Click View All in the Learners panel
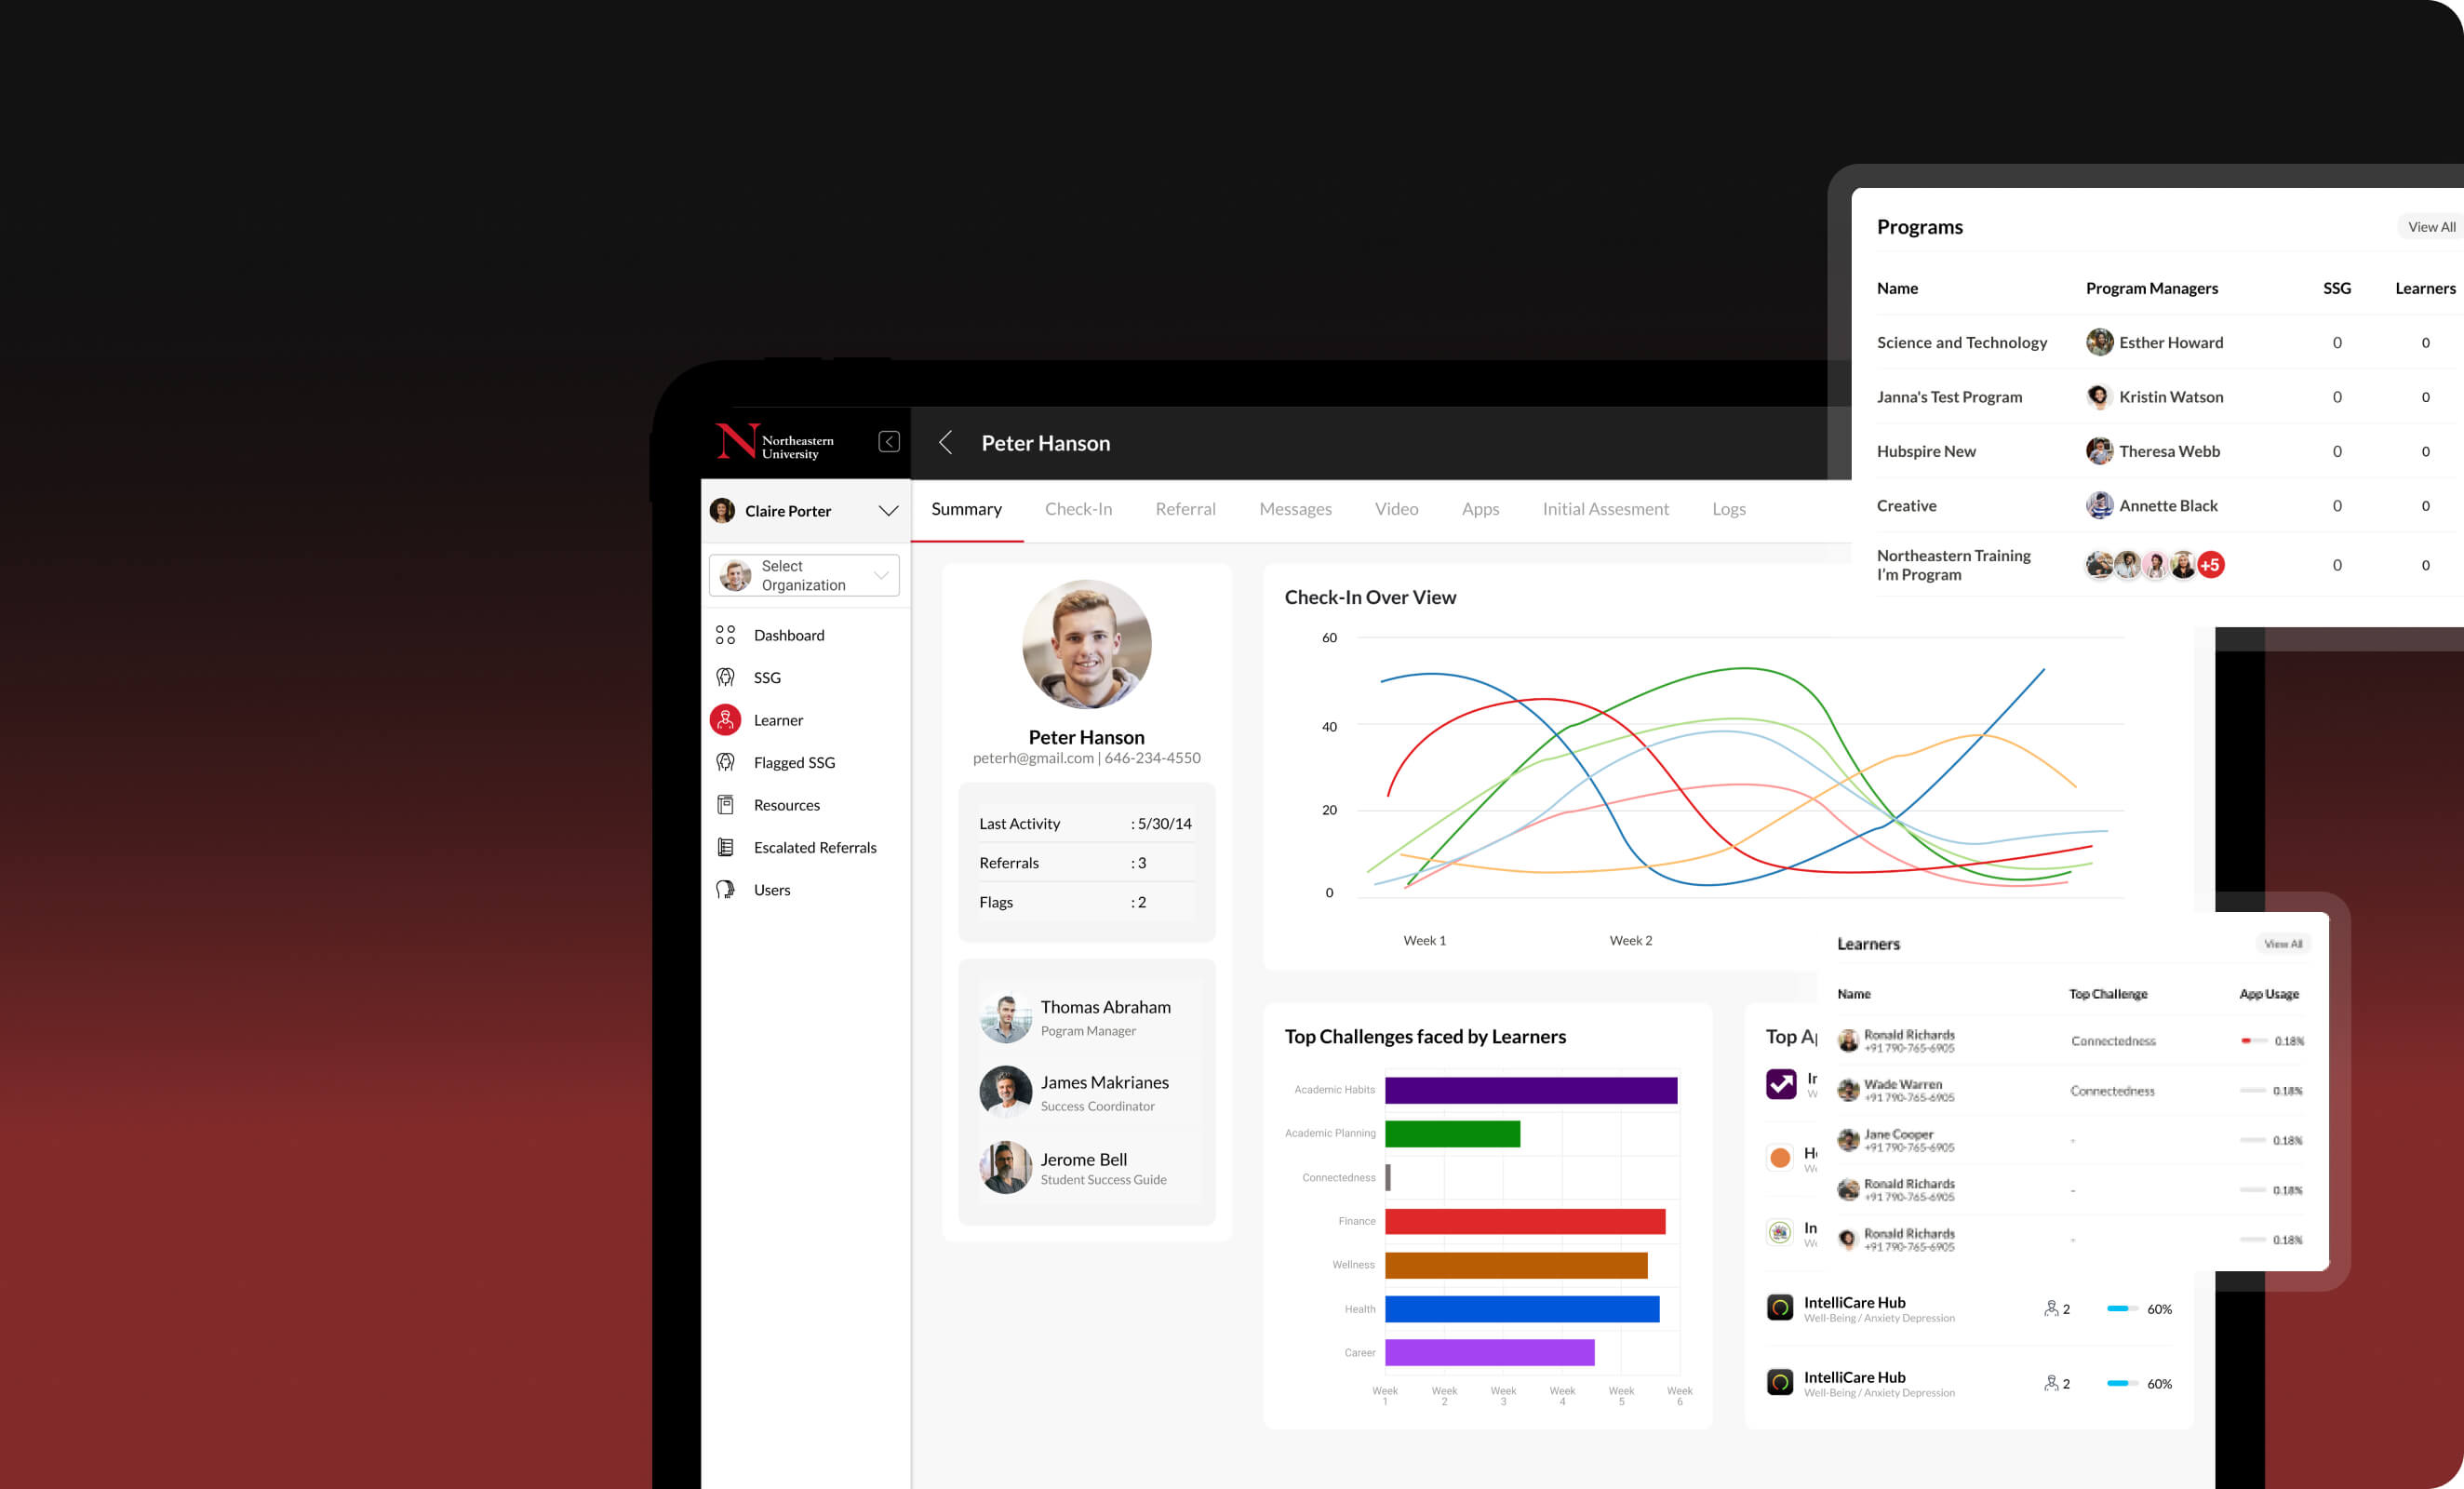Viewport: 2464px width, 1489px height. coord(2284,944)
